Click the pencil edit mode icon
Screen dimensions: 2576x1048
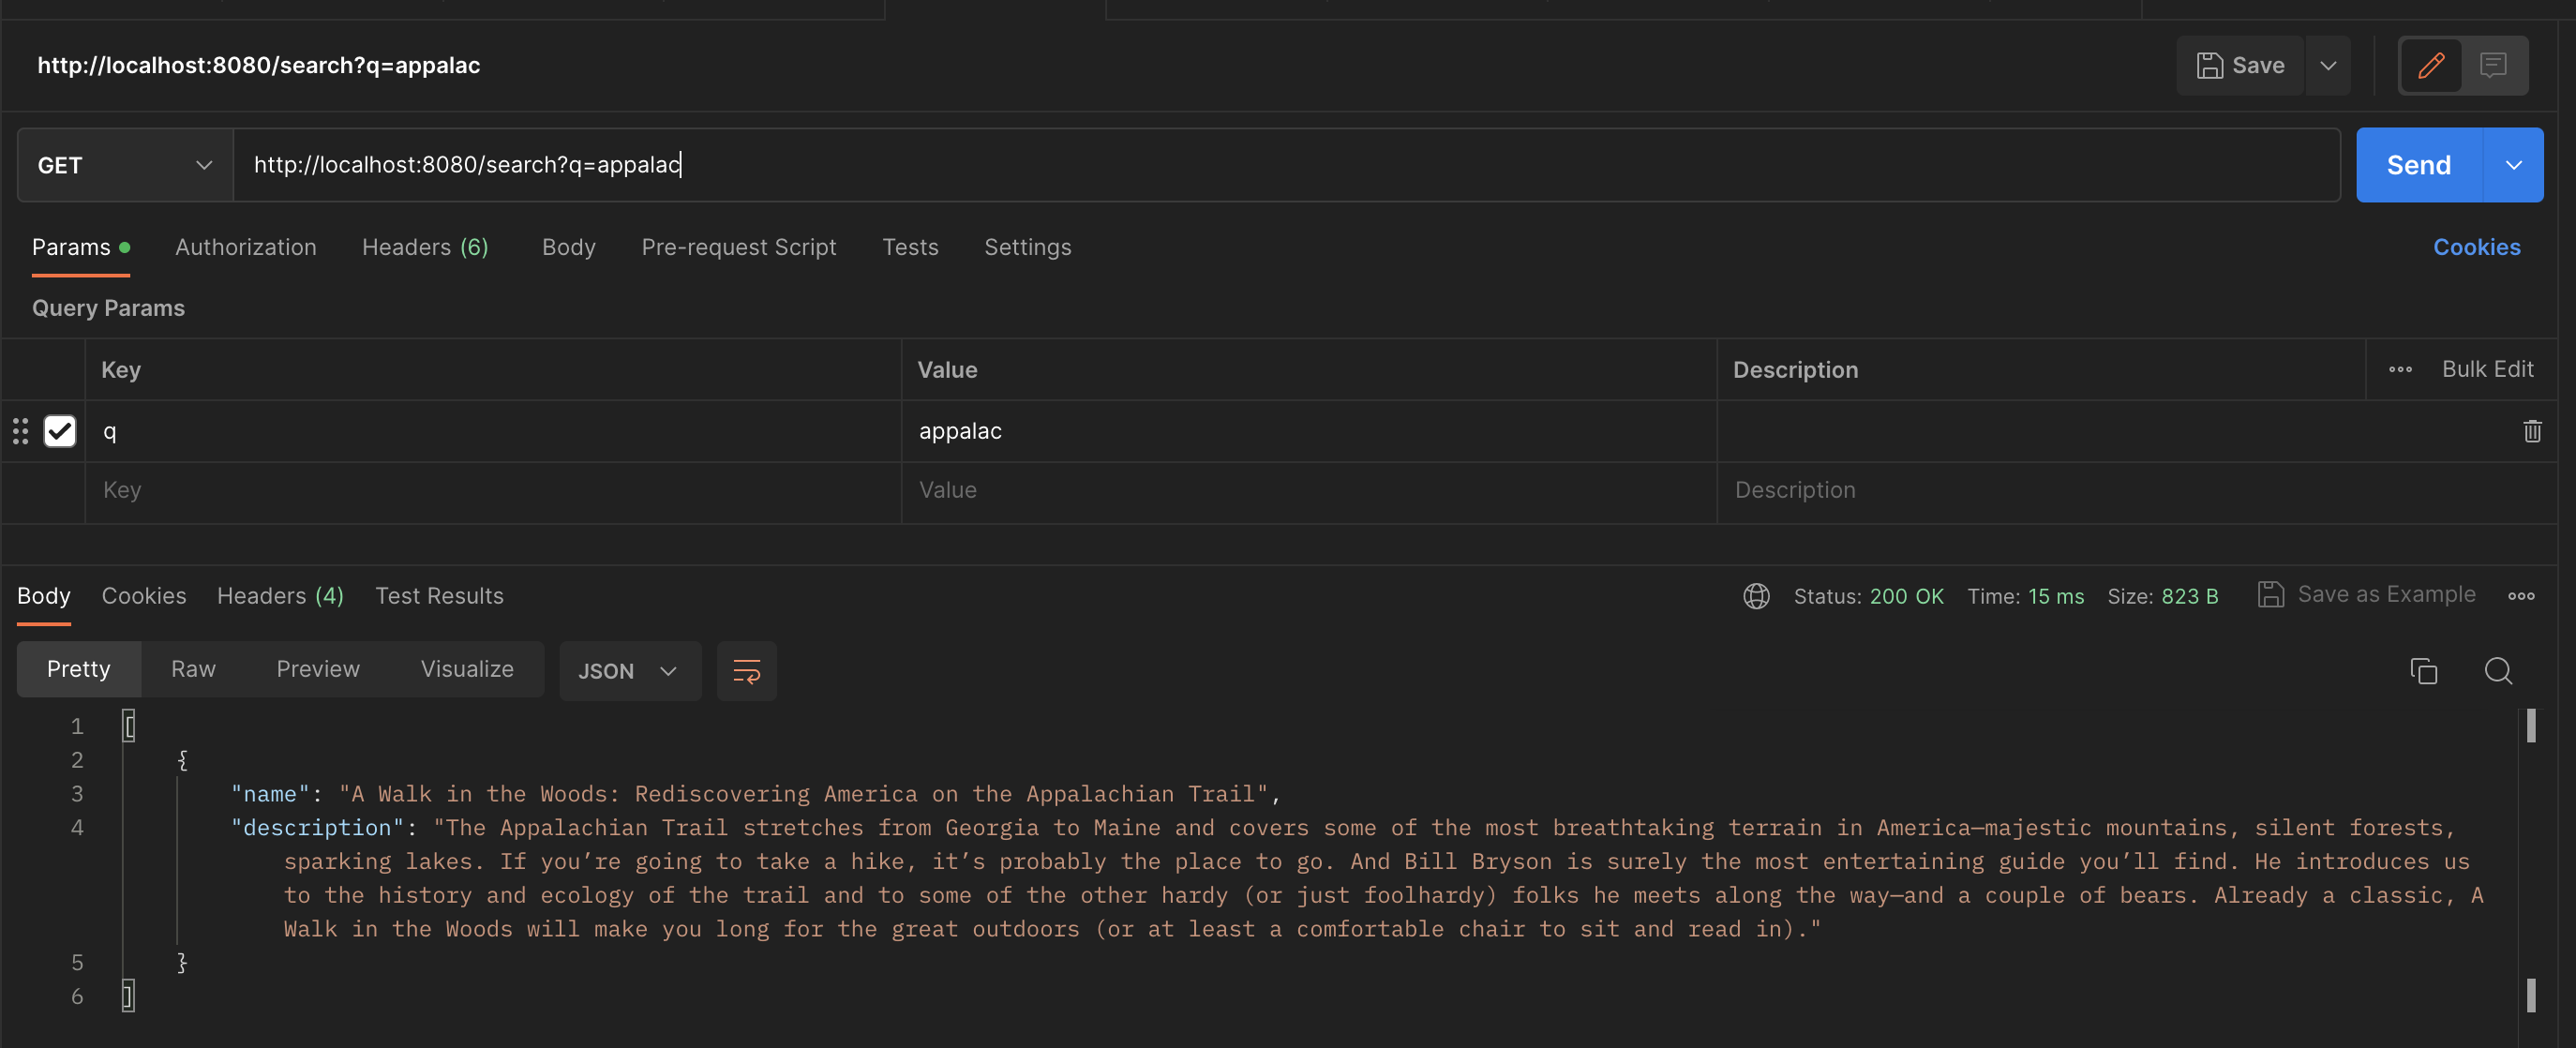pyautogui.click(x=2431, y=66)
